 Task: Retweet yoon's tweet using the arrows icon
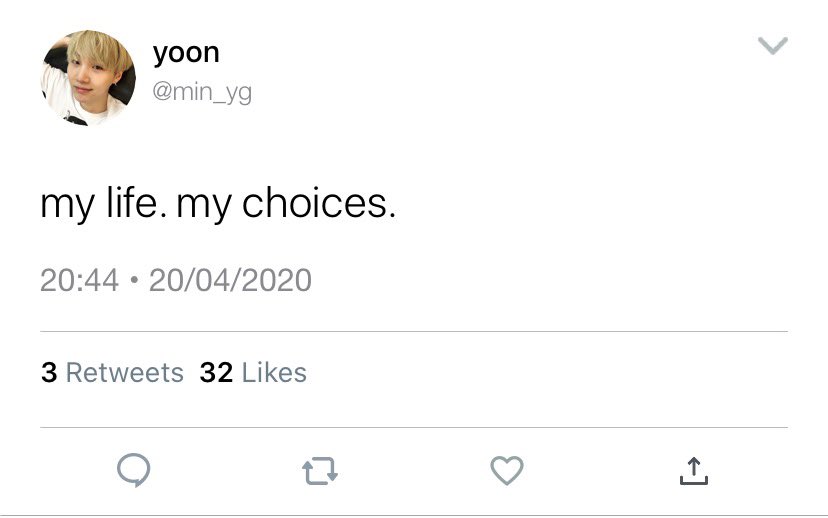click(320, 470)
